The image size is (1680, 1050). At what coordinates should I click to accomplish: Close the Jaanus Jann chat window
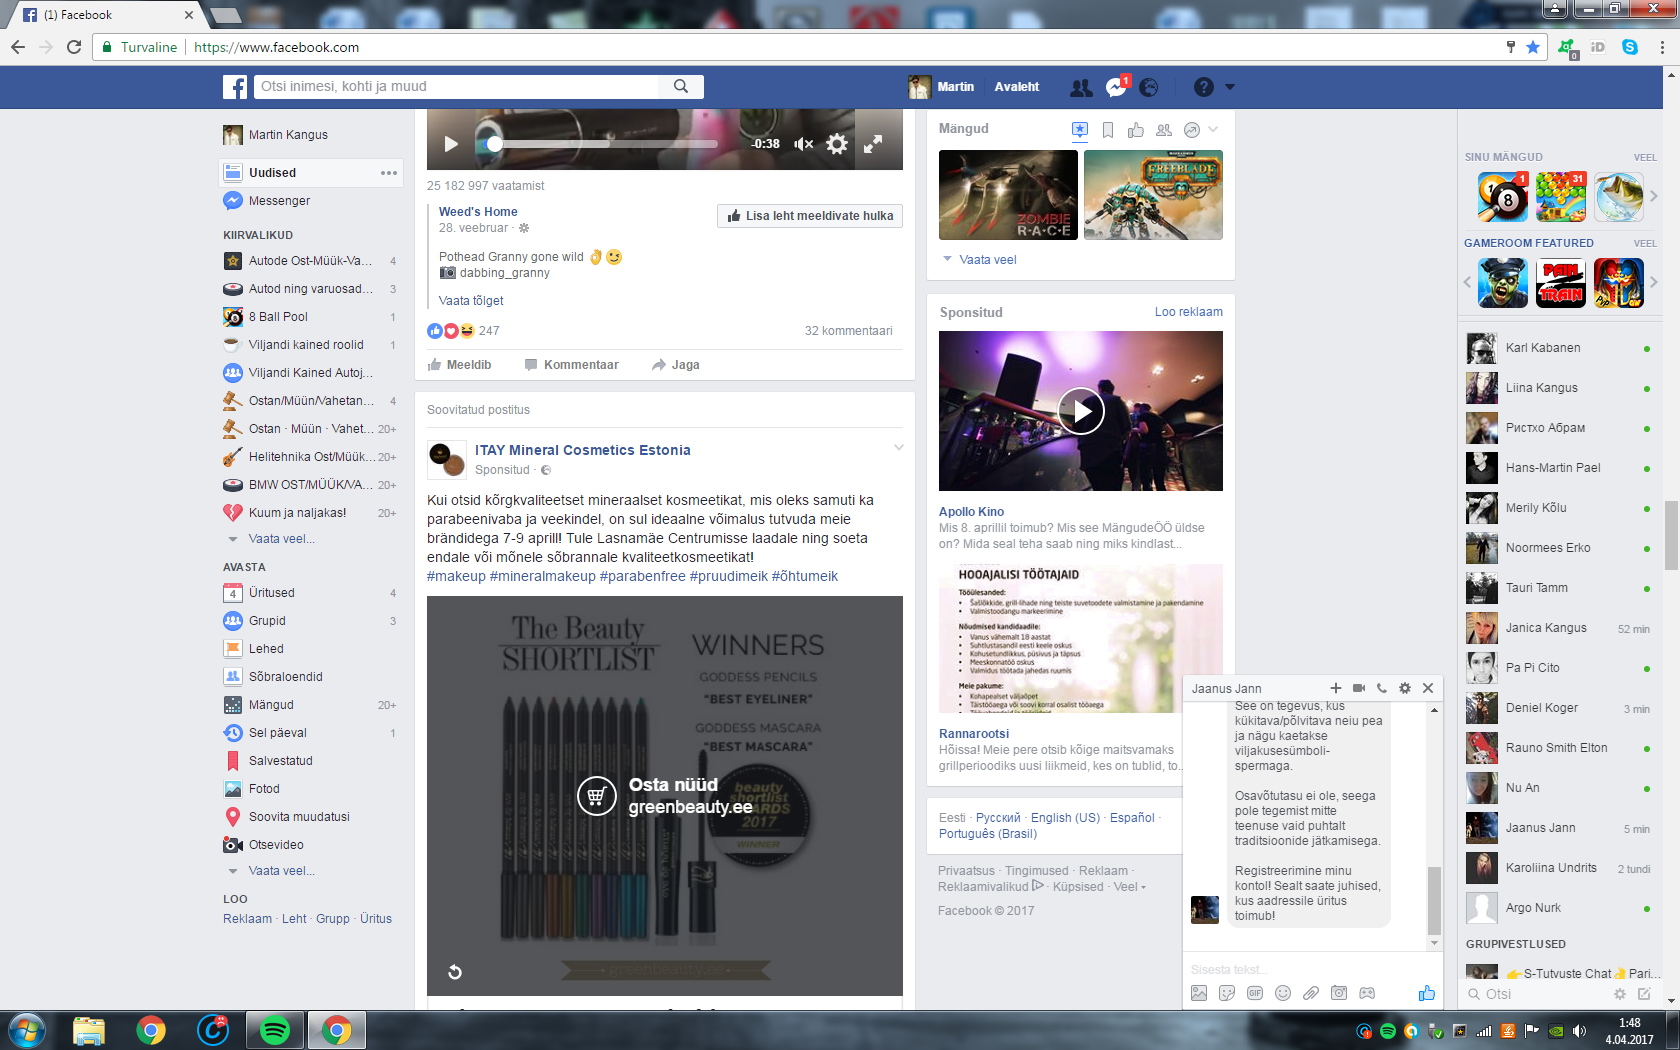click(x=1428, y=688)
